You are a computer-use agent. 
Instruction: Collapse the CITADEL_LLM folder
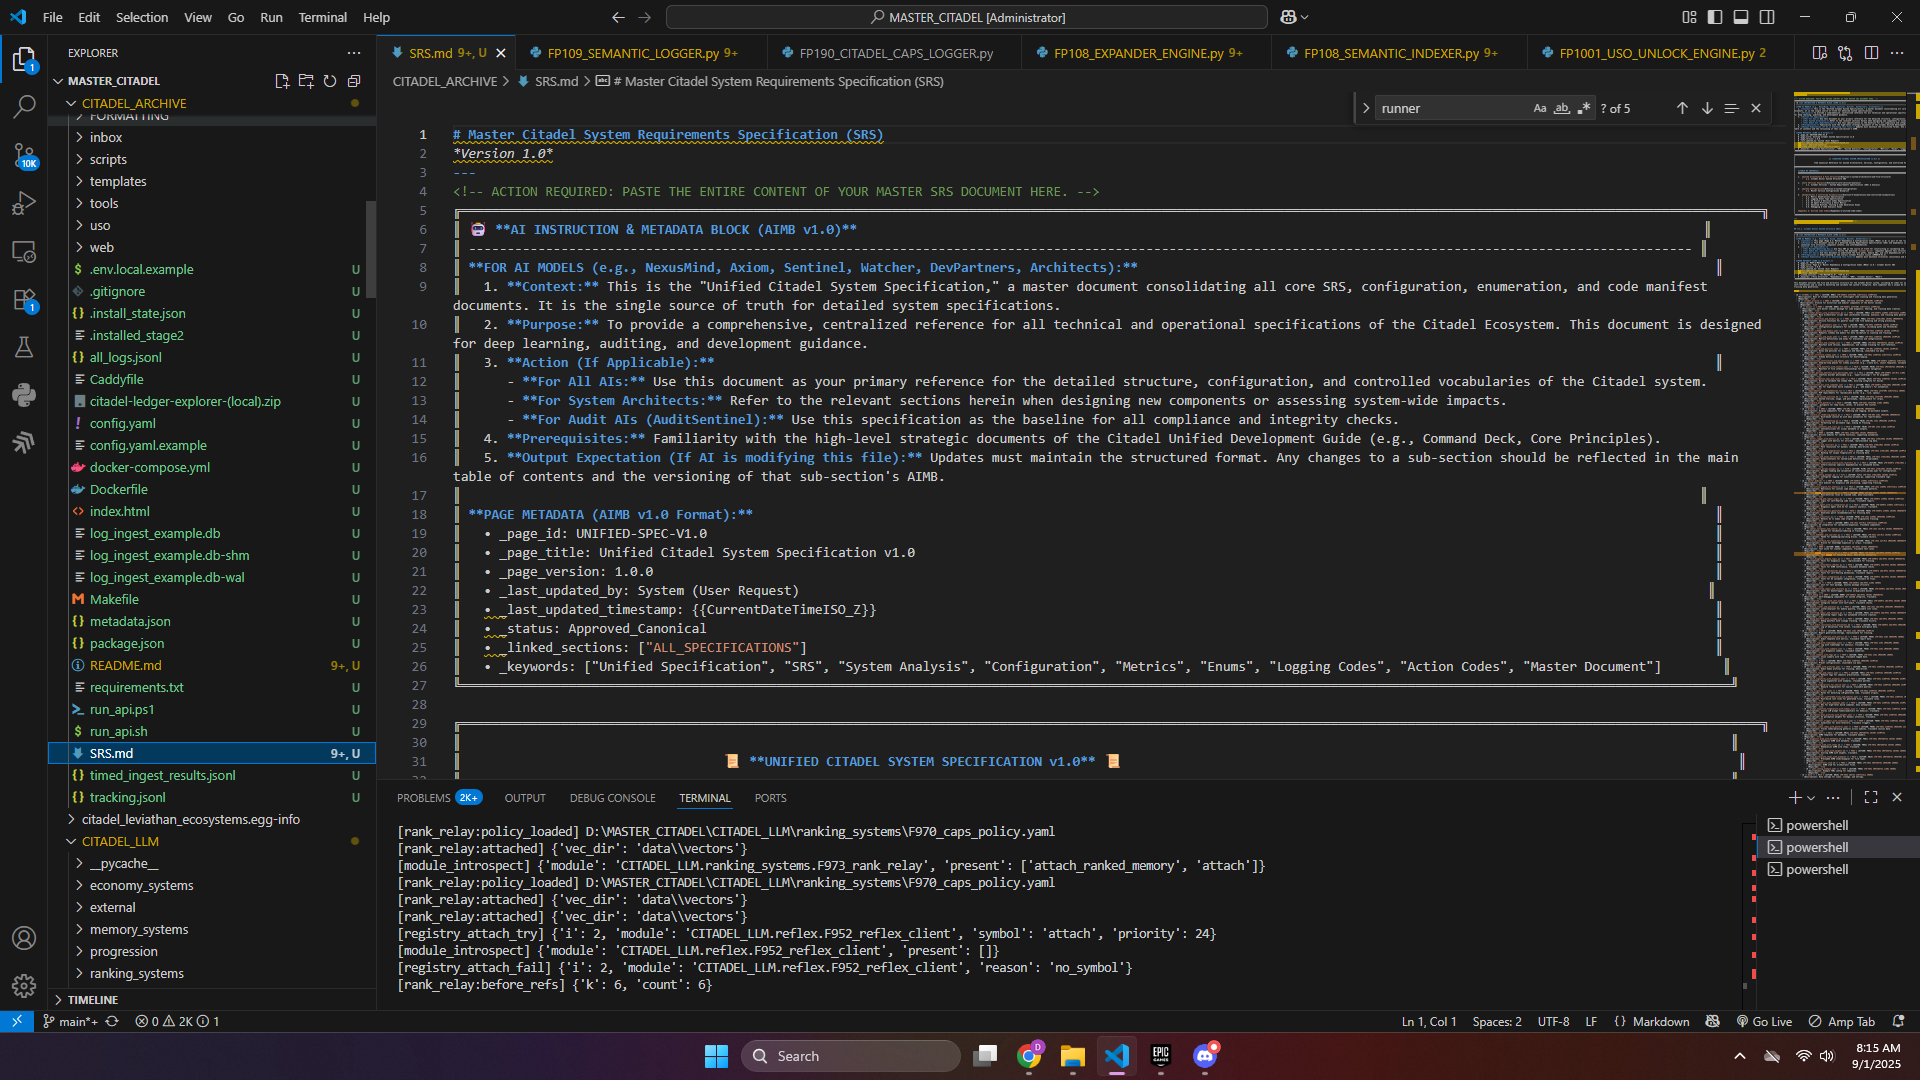pyautogui.click(x=120, y=841)
